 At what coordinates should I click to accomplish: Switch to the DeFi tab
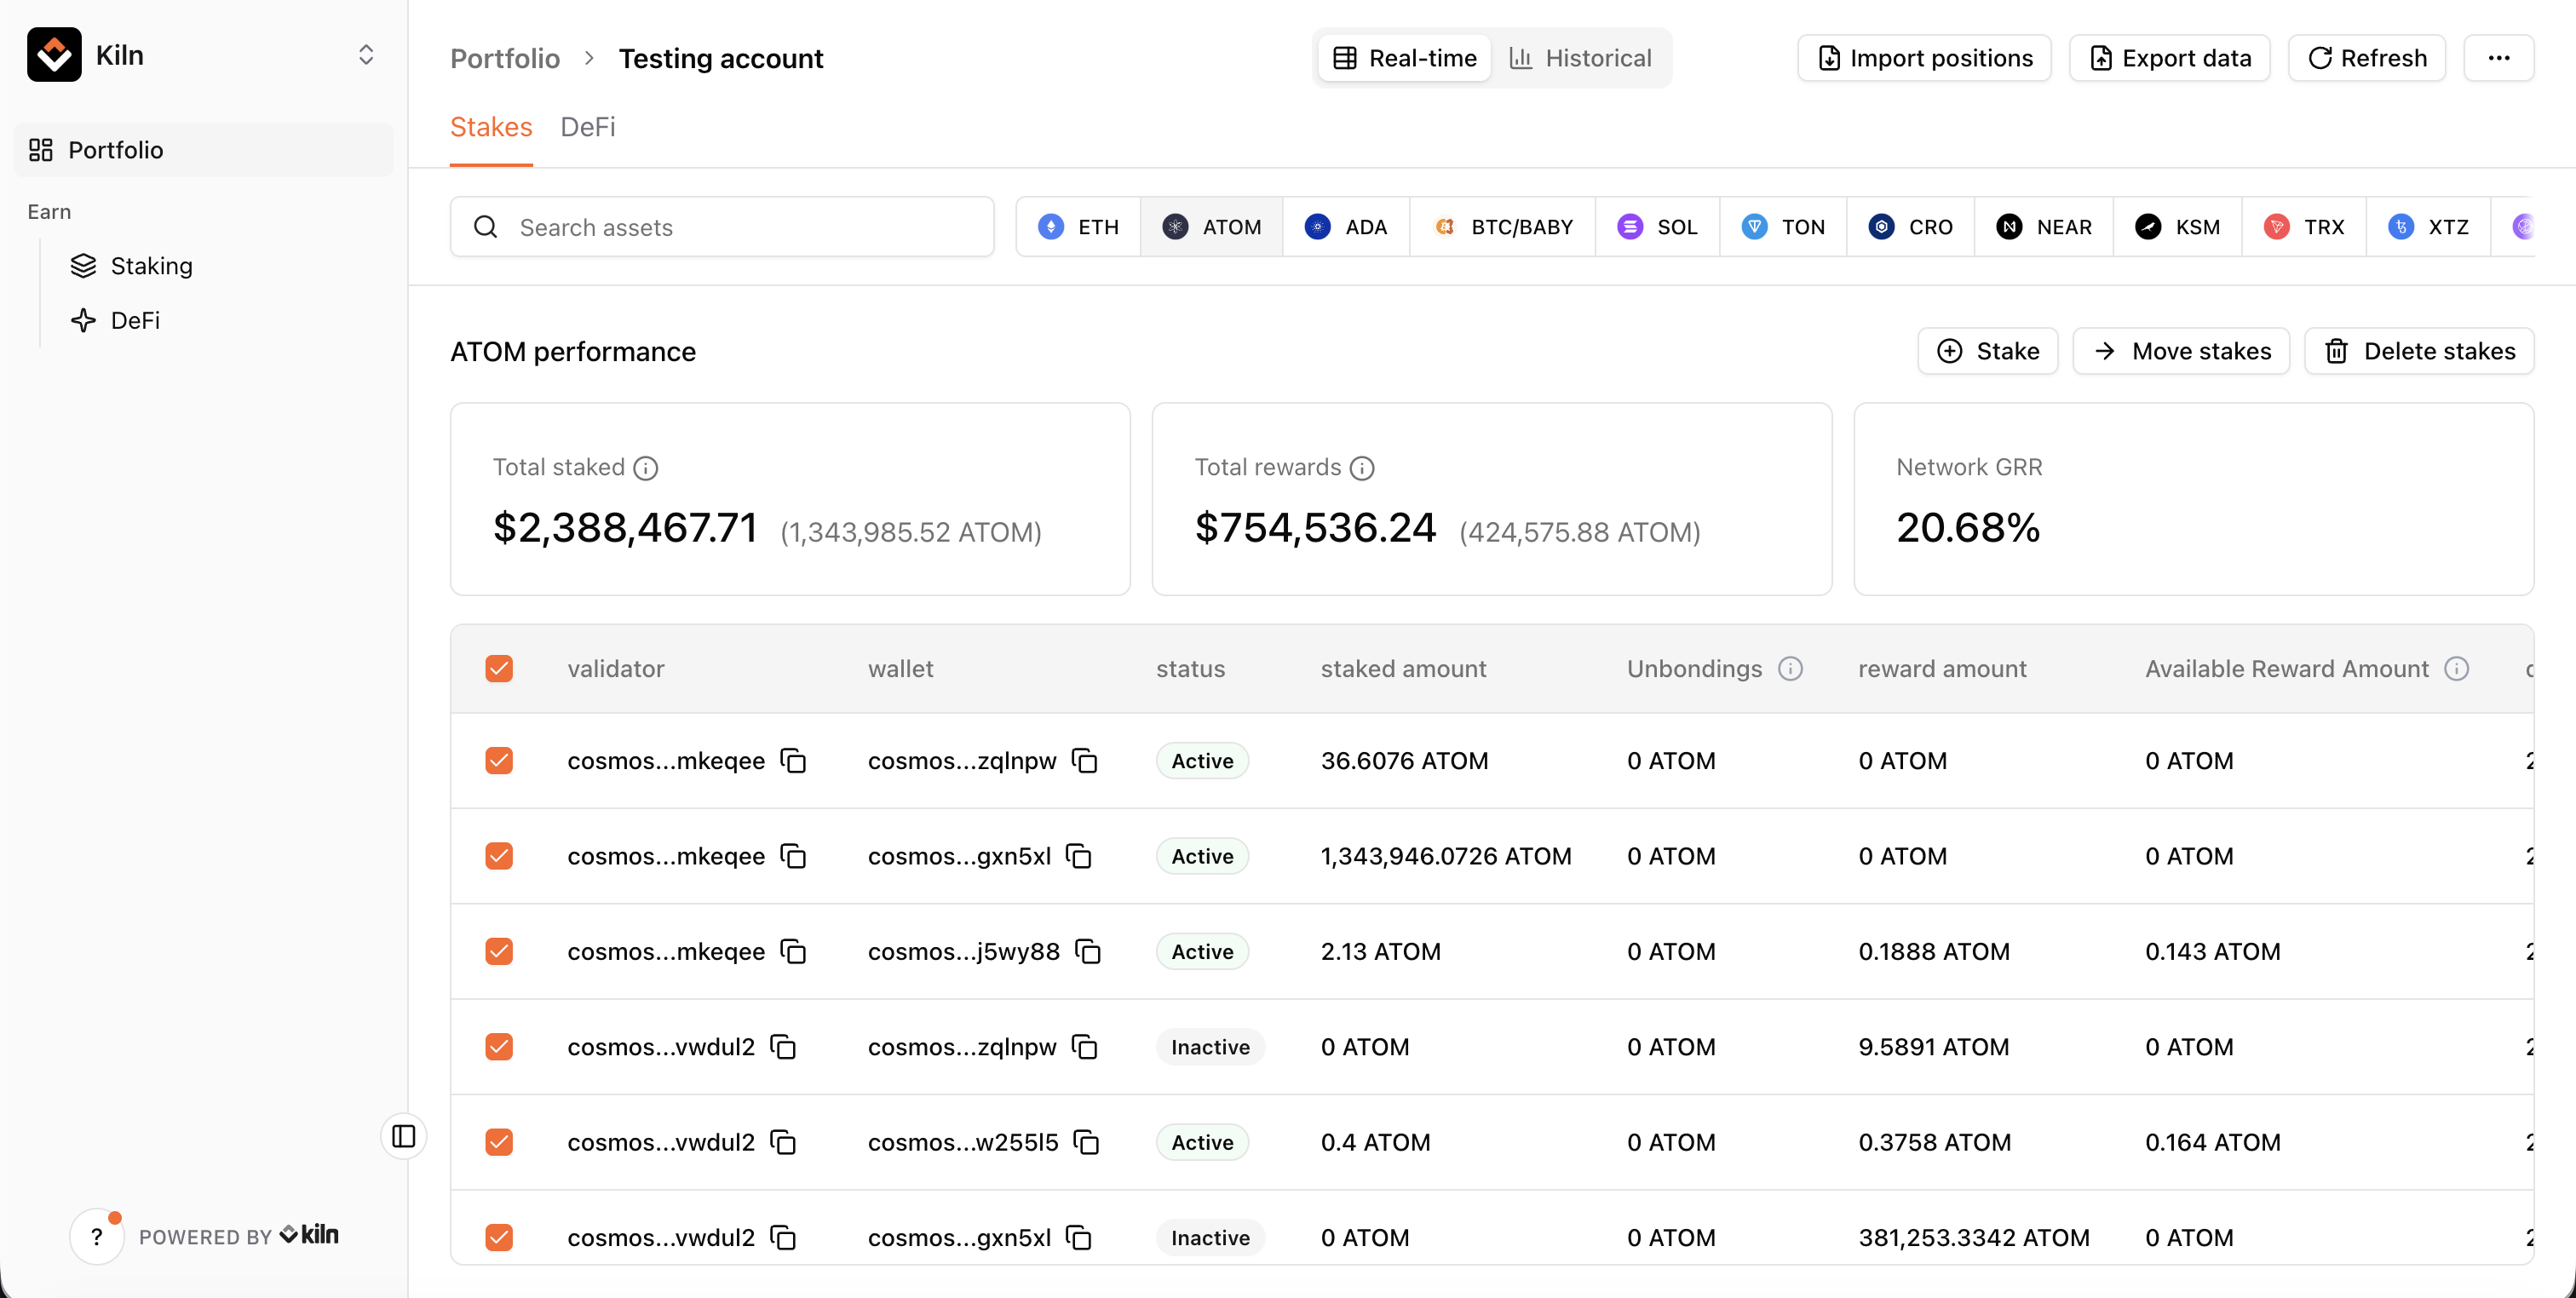(x=587, y=127)
